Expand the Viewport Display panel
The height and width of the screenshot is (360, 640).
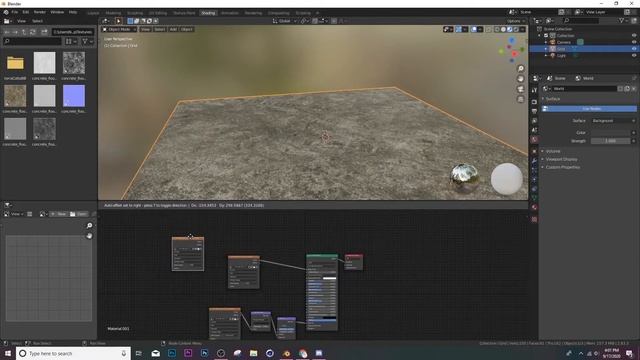pyautogui.click(x=561, y=159)
